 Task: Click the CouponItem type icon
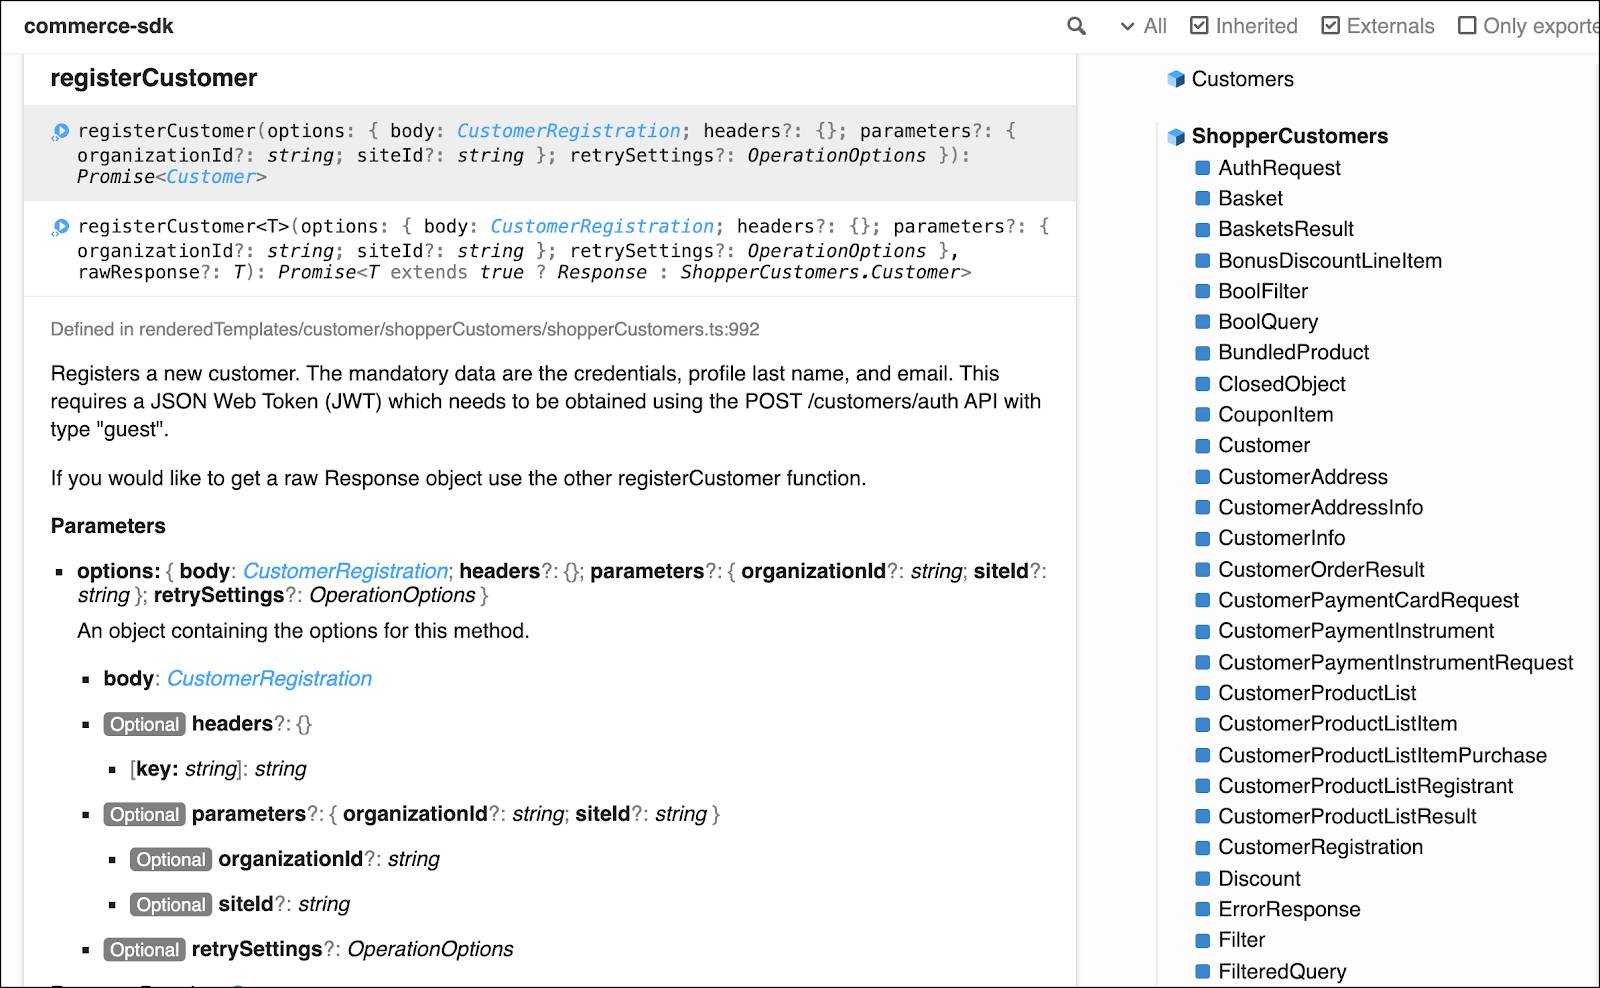pyautogui.click(x=1203, y=415)
